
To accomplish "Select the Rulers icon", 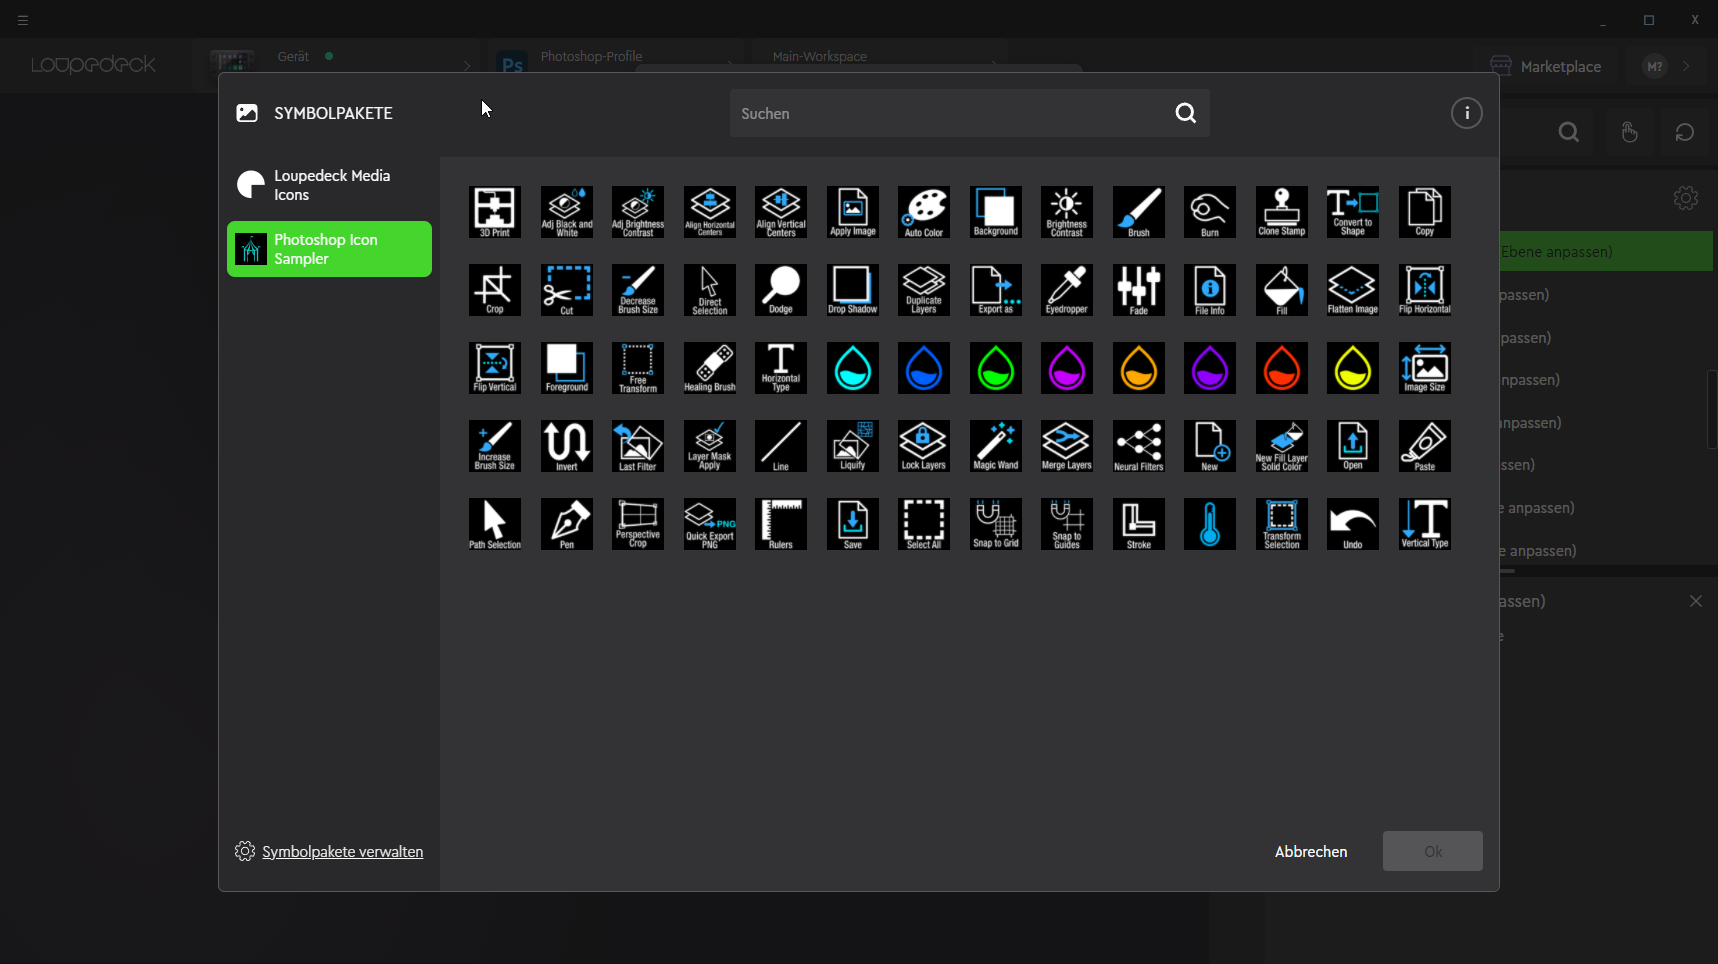I will tap(781, 524).
